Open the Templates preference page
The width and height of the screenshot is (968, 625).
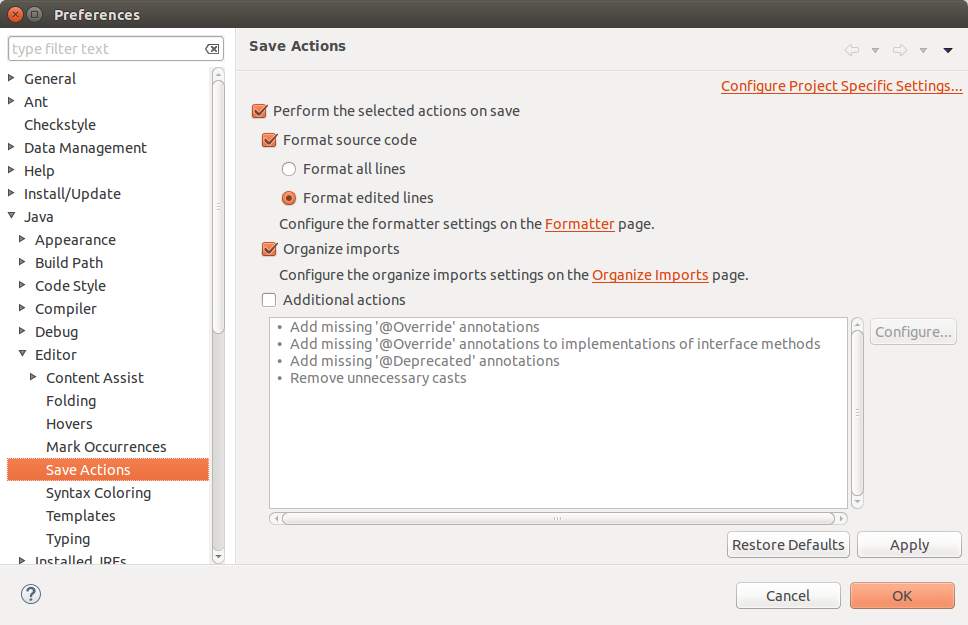pyautogui.click(x=81, y=516)
